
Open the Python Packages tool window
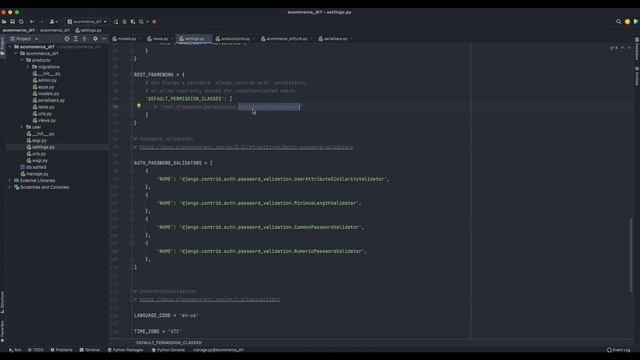pos(125,350)
